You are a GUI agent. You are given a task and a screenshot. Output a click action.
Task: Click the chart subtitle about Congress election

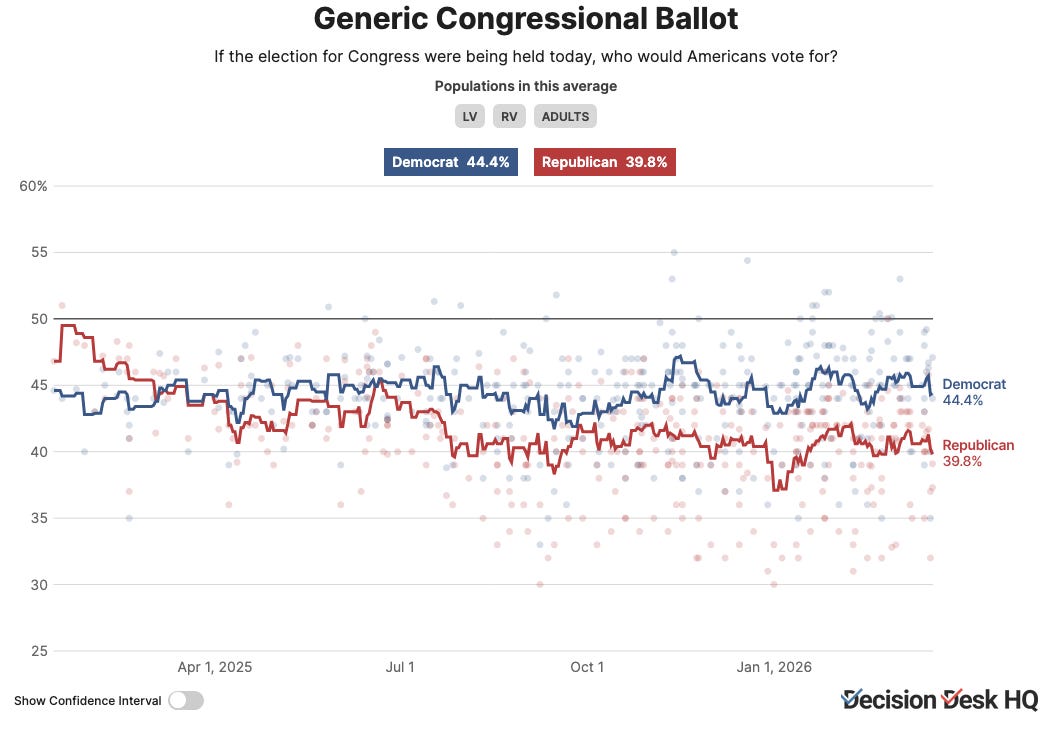[525, 57]
